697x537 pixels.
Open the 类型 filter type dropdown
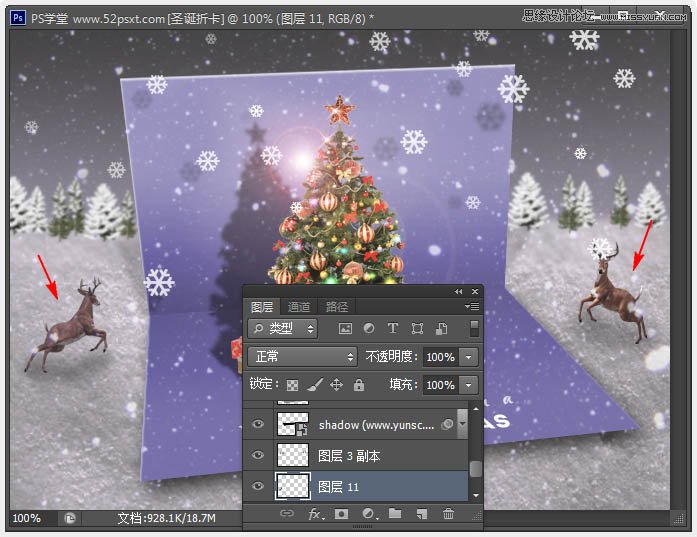pyautogui.click(x=283, y=329)
